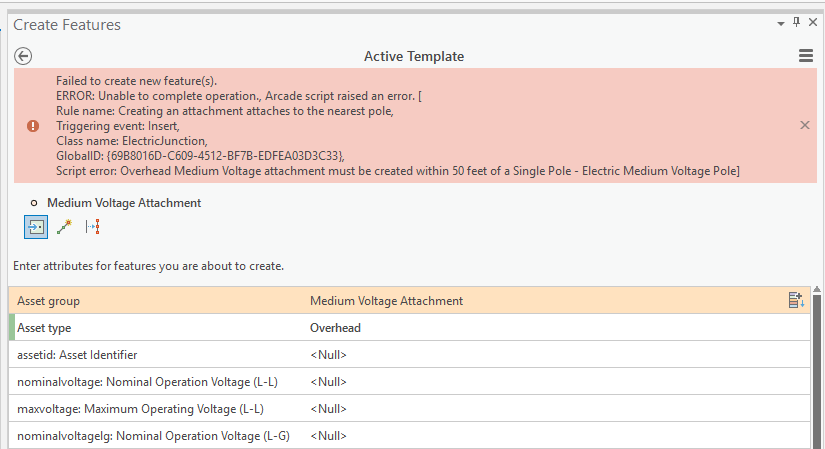Edit the maxvoltage Null value field
This screenshot has height=449, width=825.
point(555,409)
